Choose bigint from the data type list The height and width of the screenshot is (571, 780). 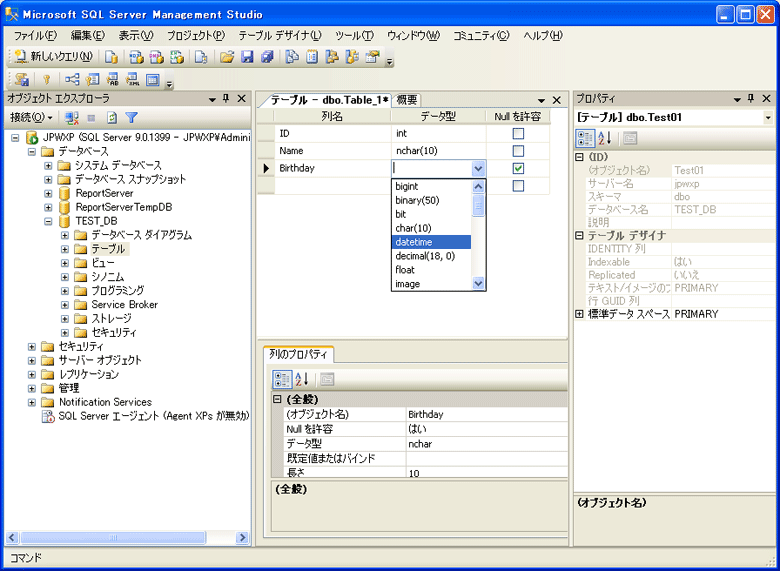431,187
